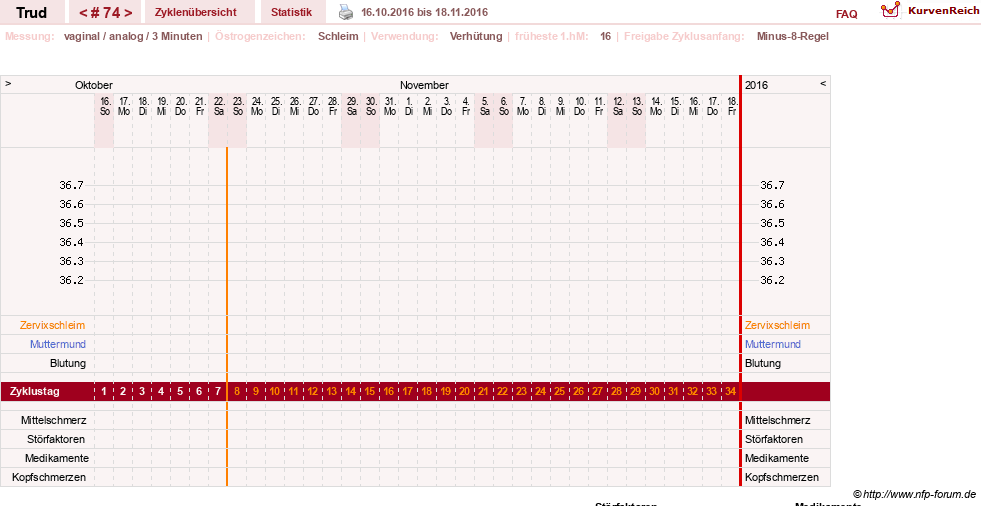Select cycle day 28 in Zyklustag row
The height and width of the screenshot is (506, 981).
616,392
